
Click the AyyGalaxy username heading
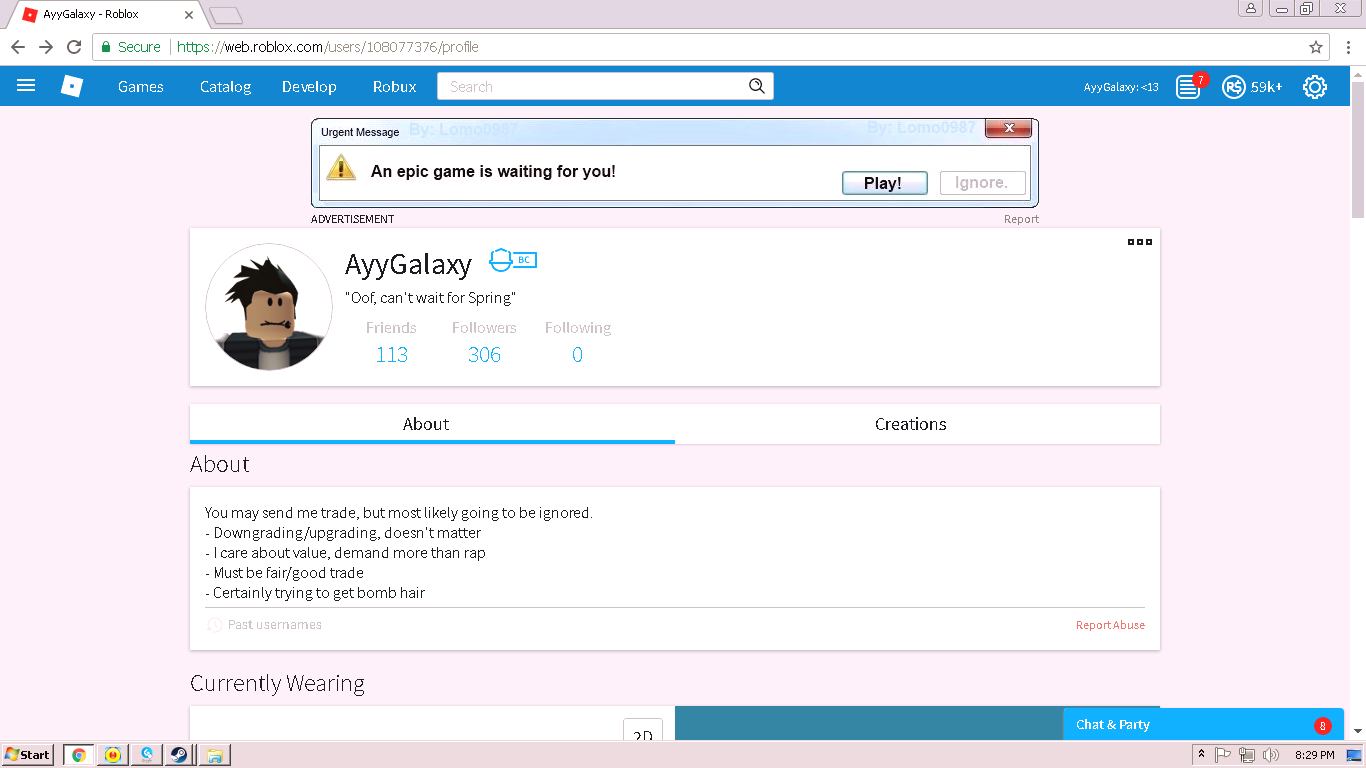coord(408,264)
